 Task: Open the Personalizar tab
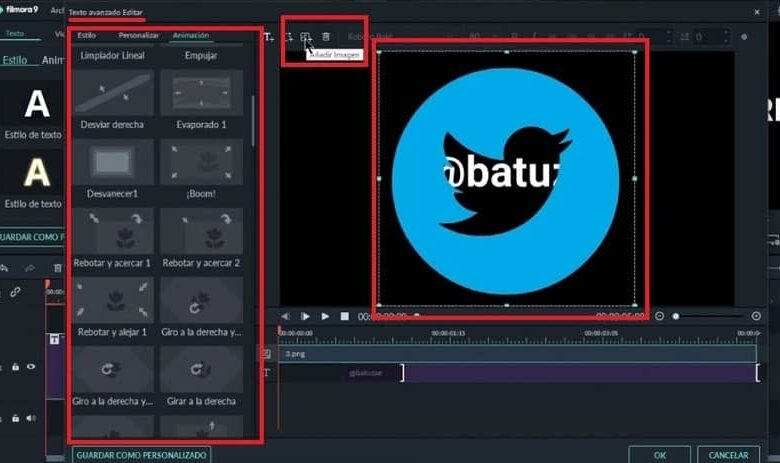point(138,35)
